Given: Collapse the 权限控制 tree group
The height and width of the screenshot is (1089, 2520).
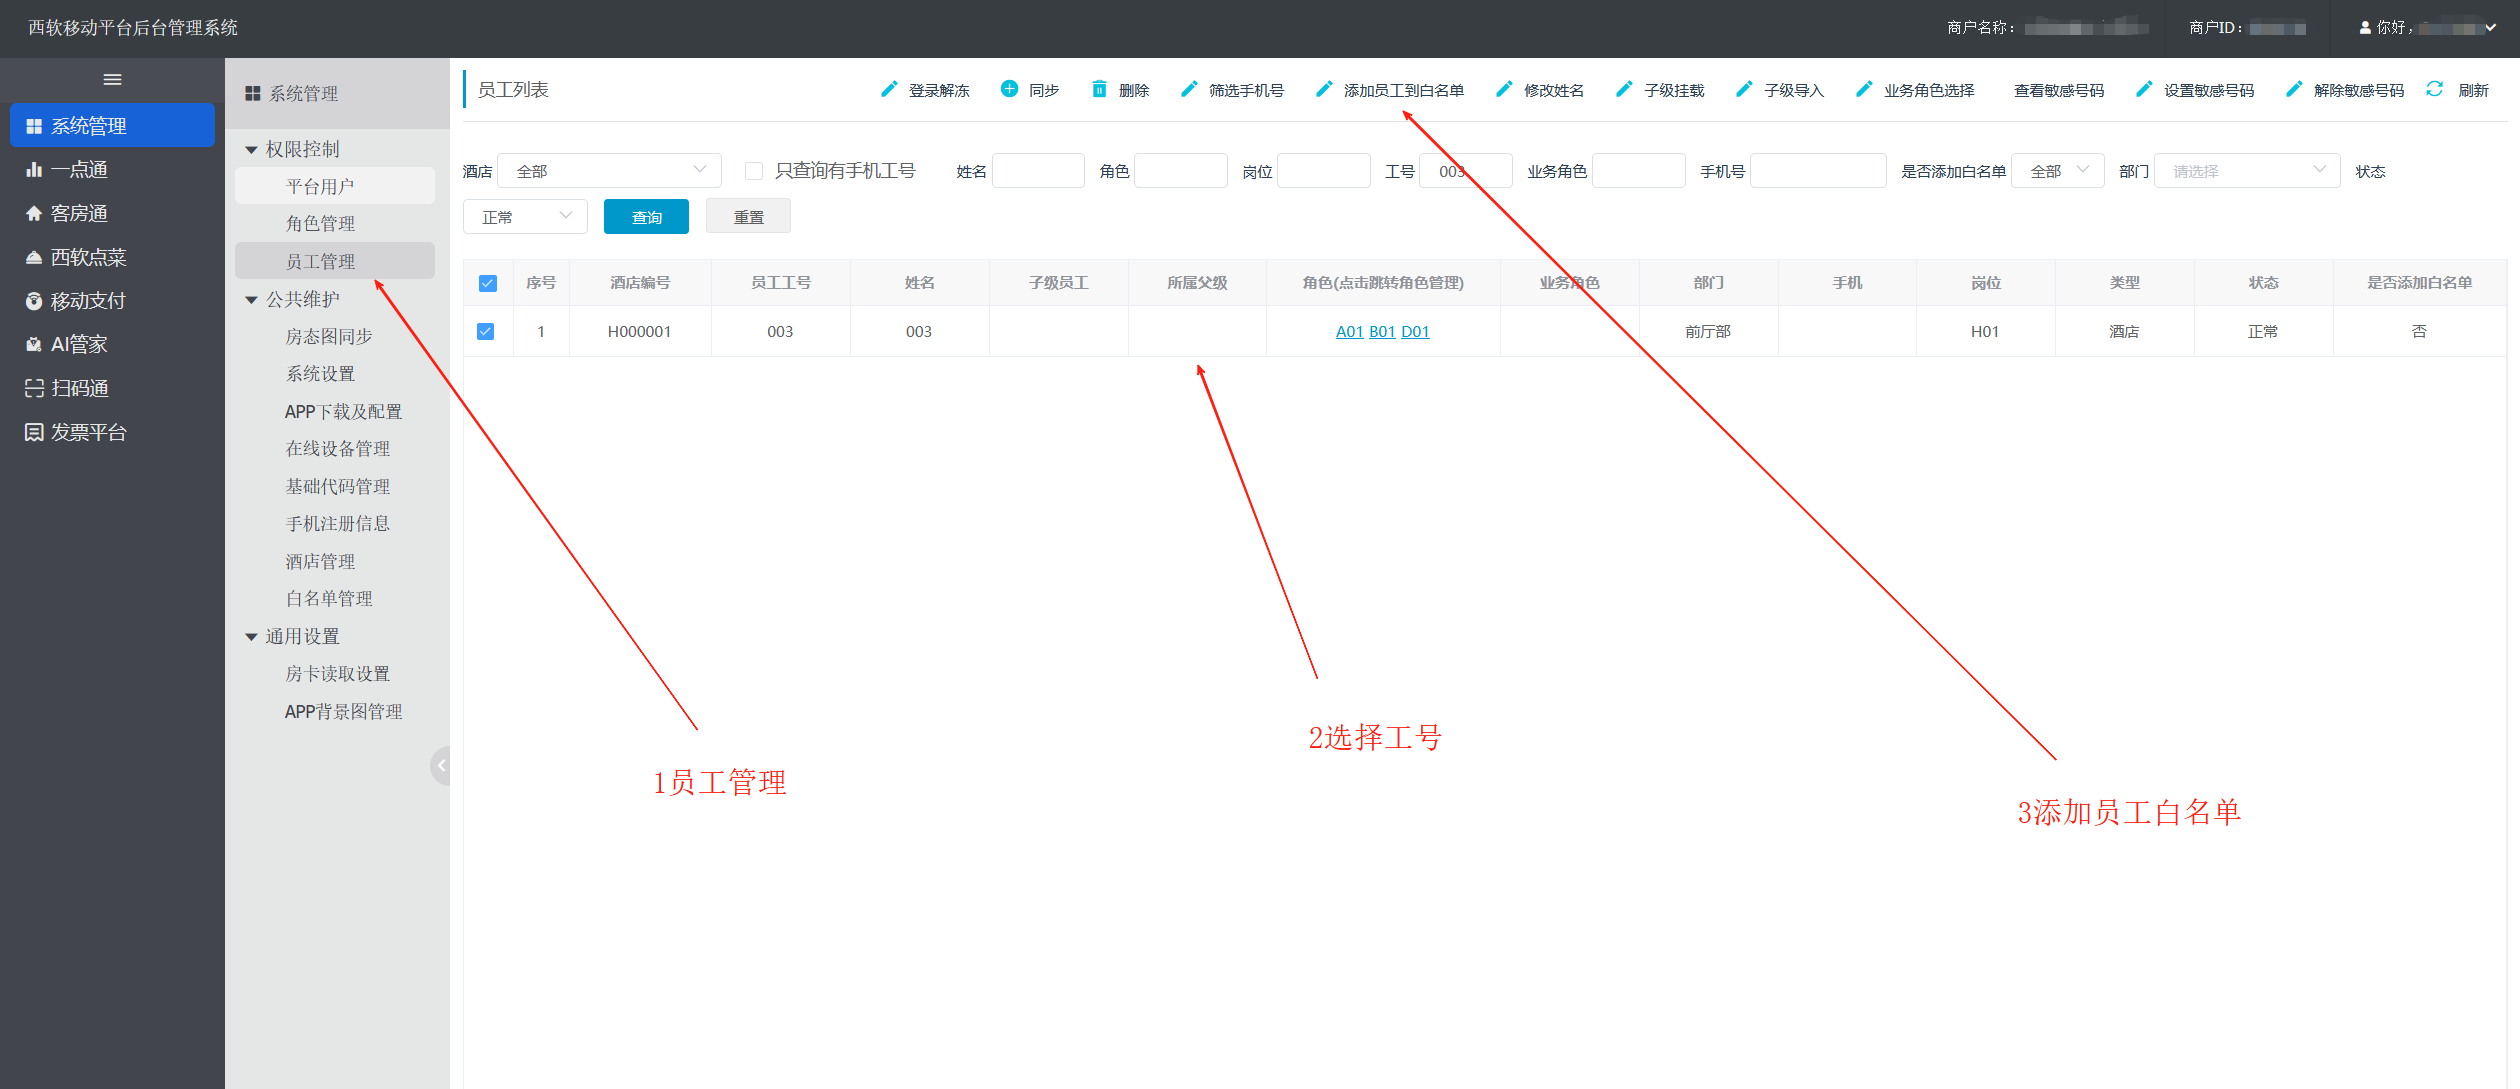Looking at the screenshot, I should pos(251,150).
